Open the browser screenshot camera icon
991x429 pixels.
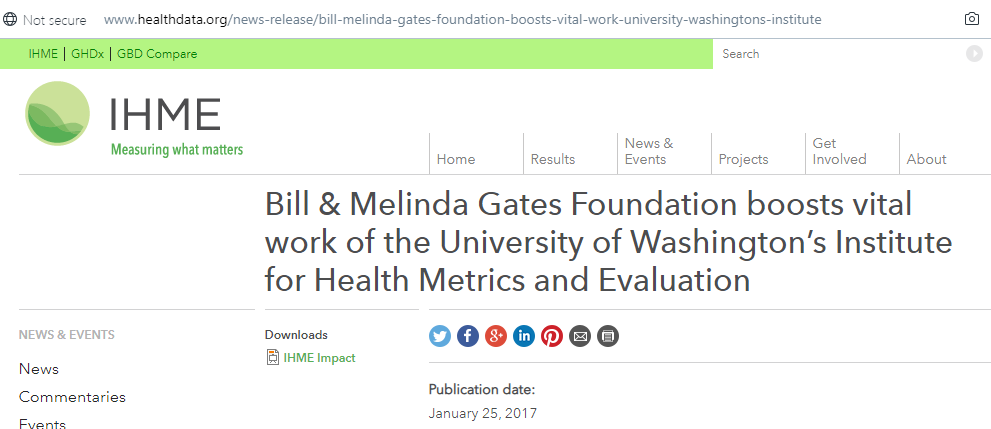[972, 19]
